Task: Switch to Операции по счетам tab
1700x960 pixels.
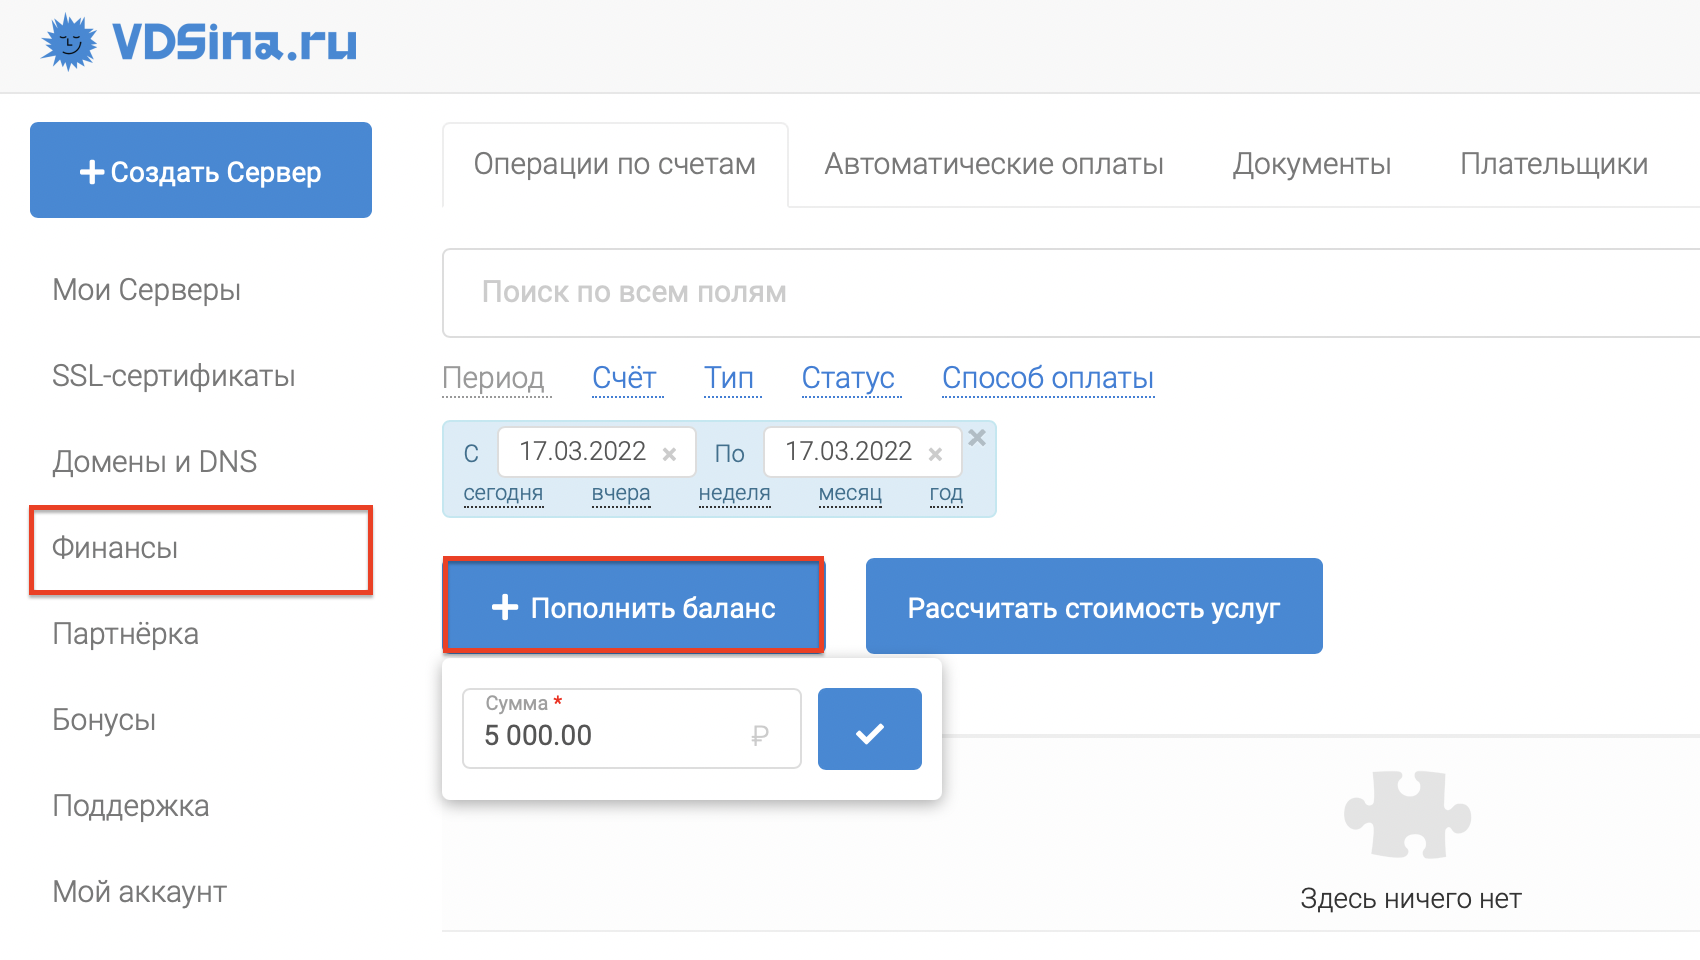Action: (615, 164)
